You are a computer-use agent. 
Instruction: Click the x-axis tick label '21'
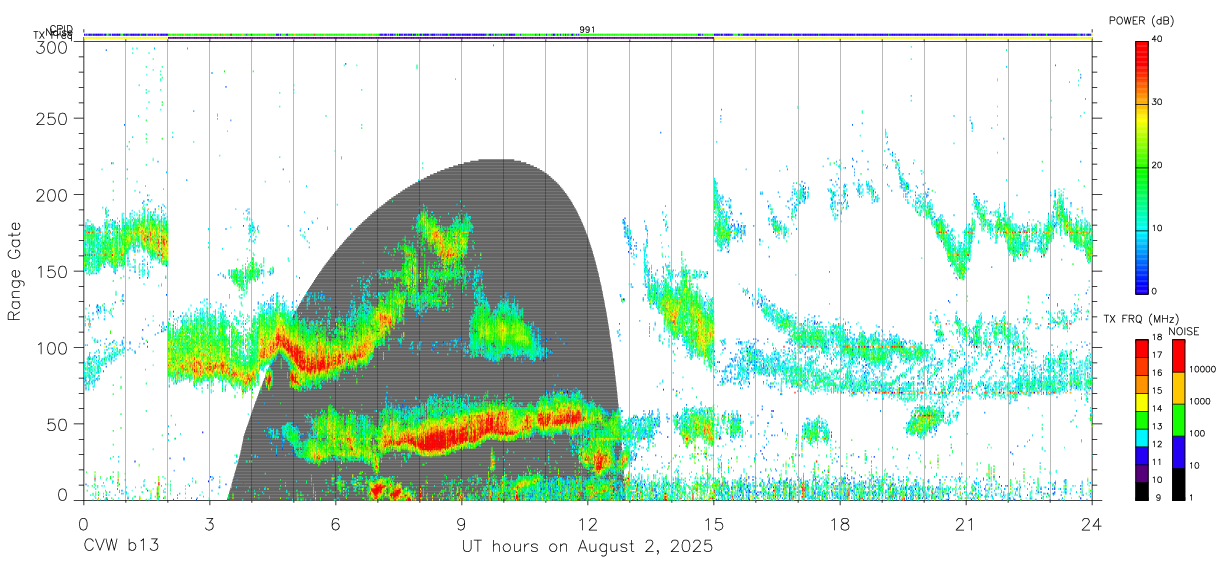965,523
